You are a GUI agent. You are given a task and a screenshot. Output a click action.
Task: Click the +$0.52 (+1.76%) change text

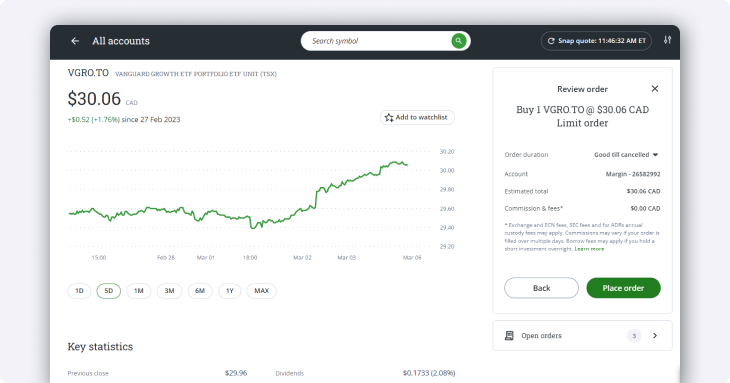pos(94,120)
